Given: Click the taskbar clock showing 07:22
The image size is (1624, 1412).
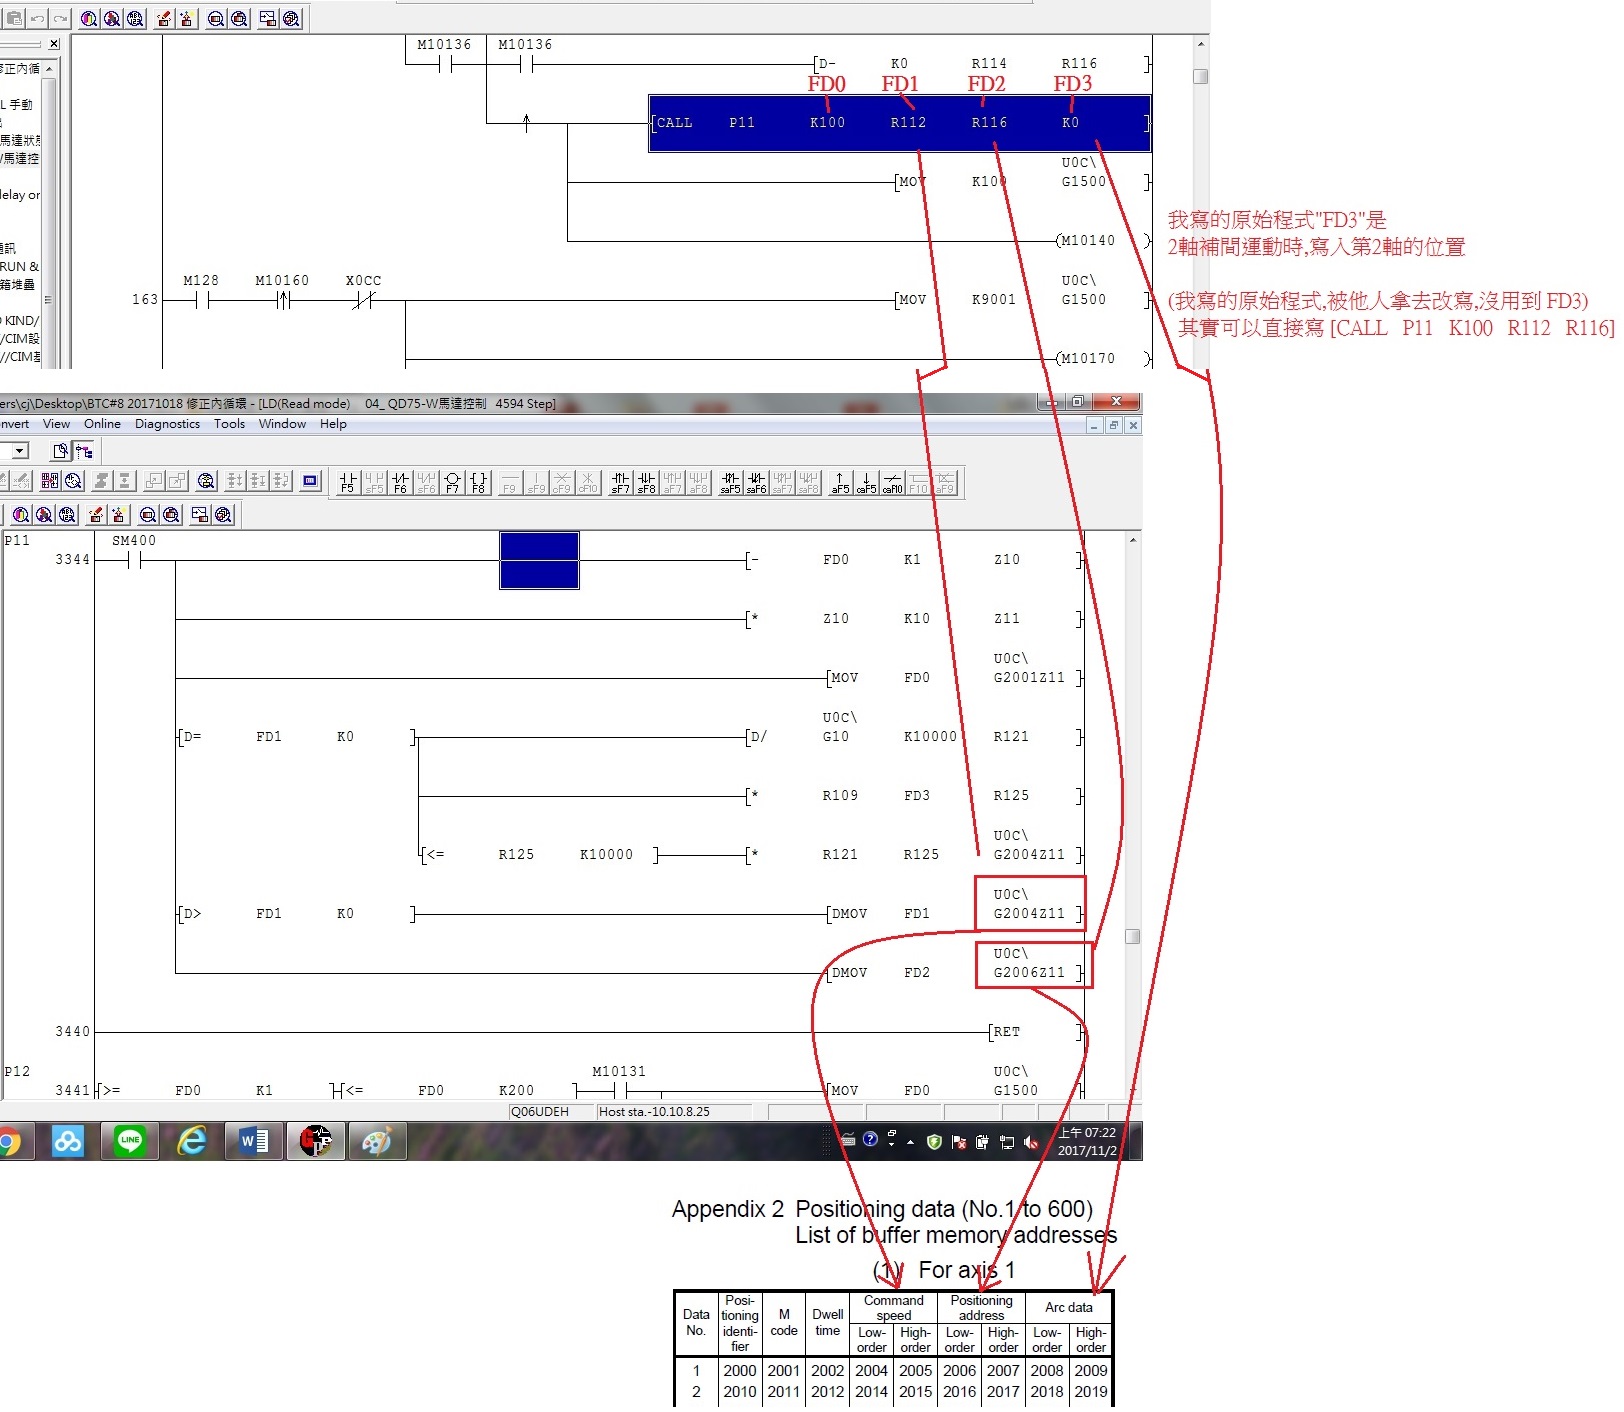Looking at the screenshot, I should click(1087, 1141).
